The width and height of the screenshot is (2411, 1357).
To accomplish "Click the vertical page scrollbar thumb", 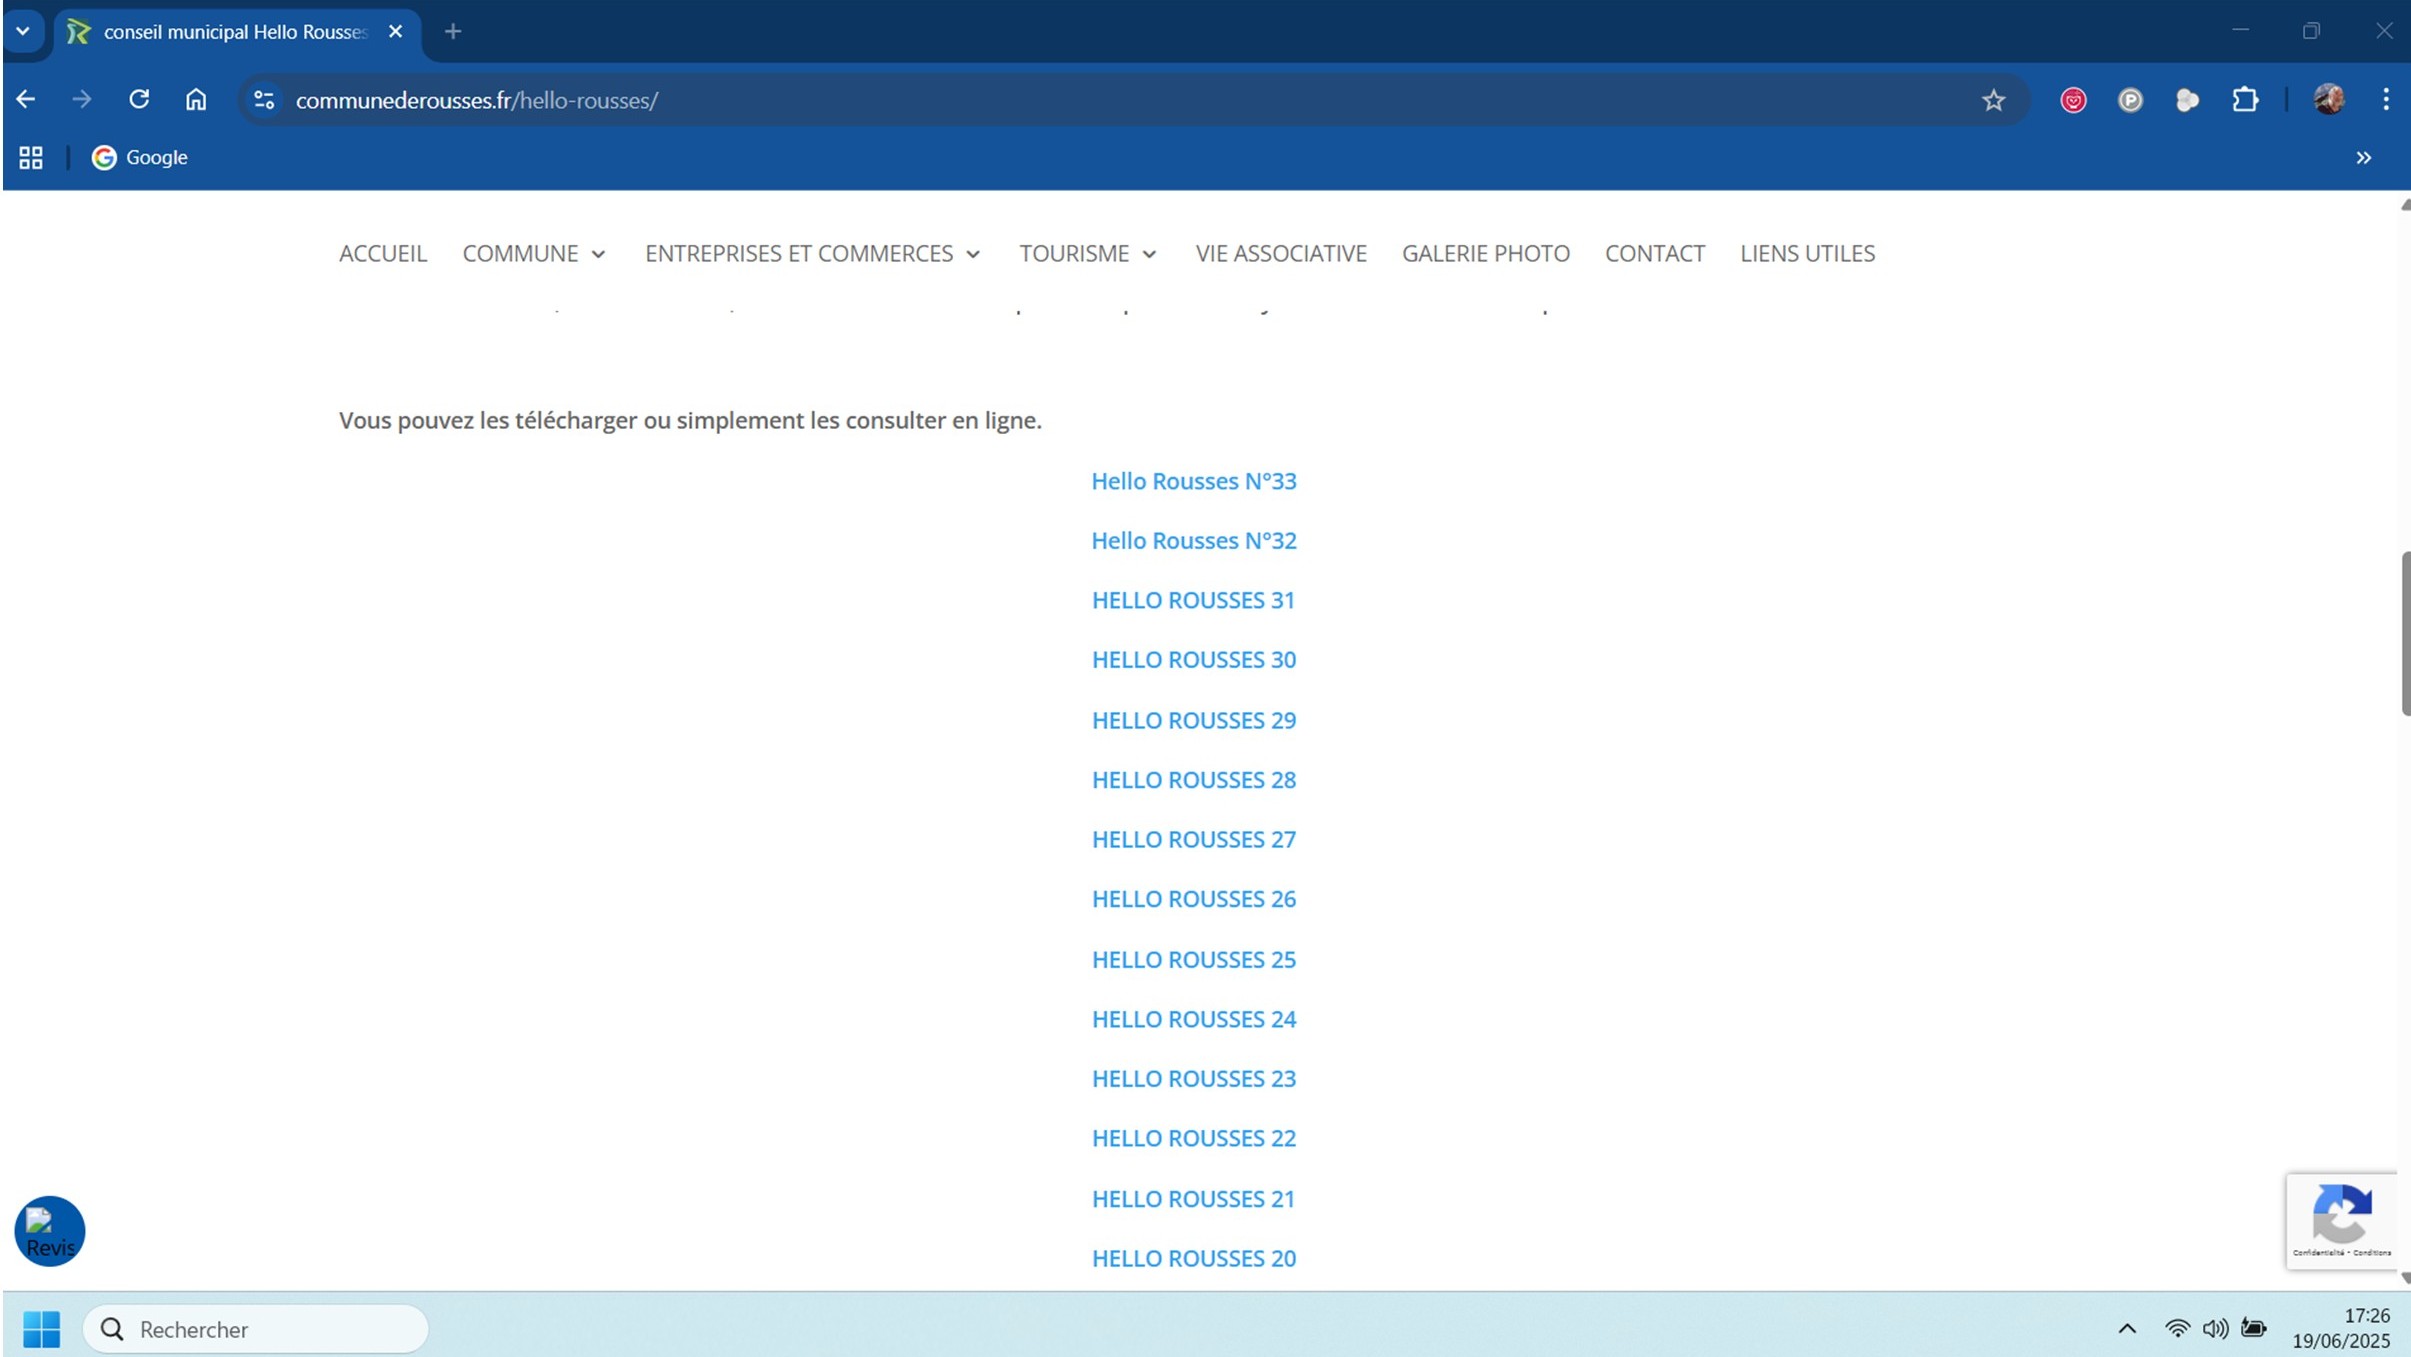I will (2404, 632).
